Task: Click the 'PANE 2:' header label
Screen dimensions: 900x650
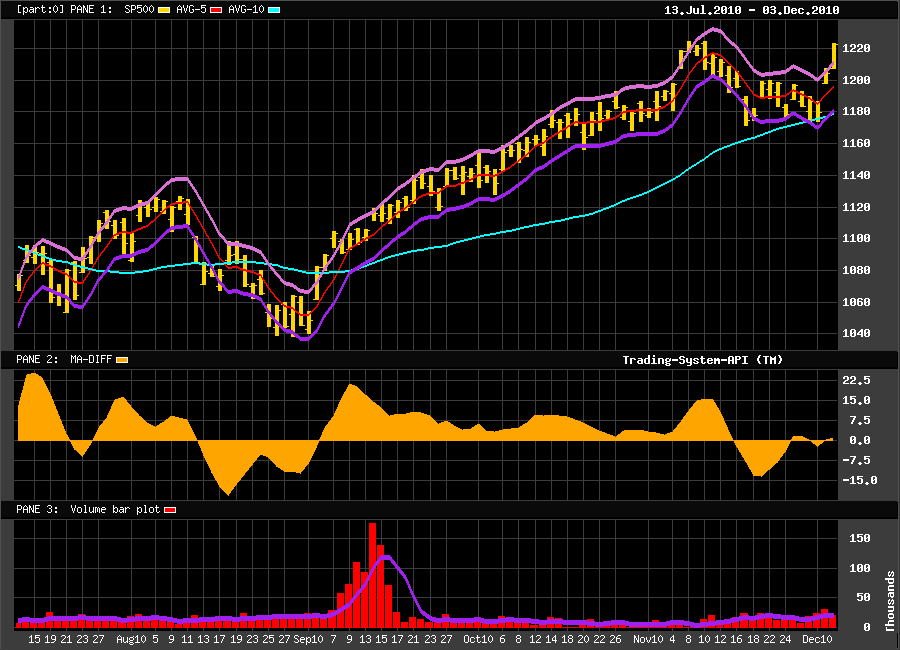Action: coord(37,359)
